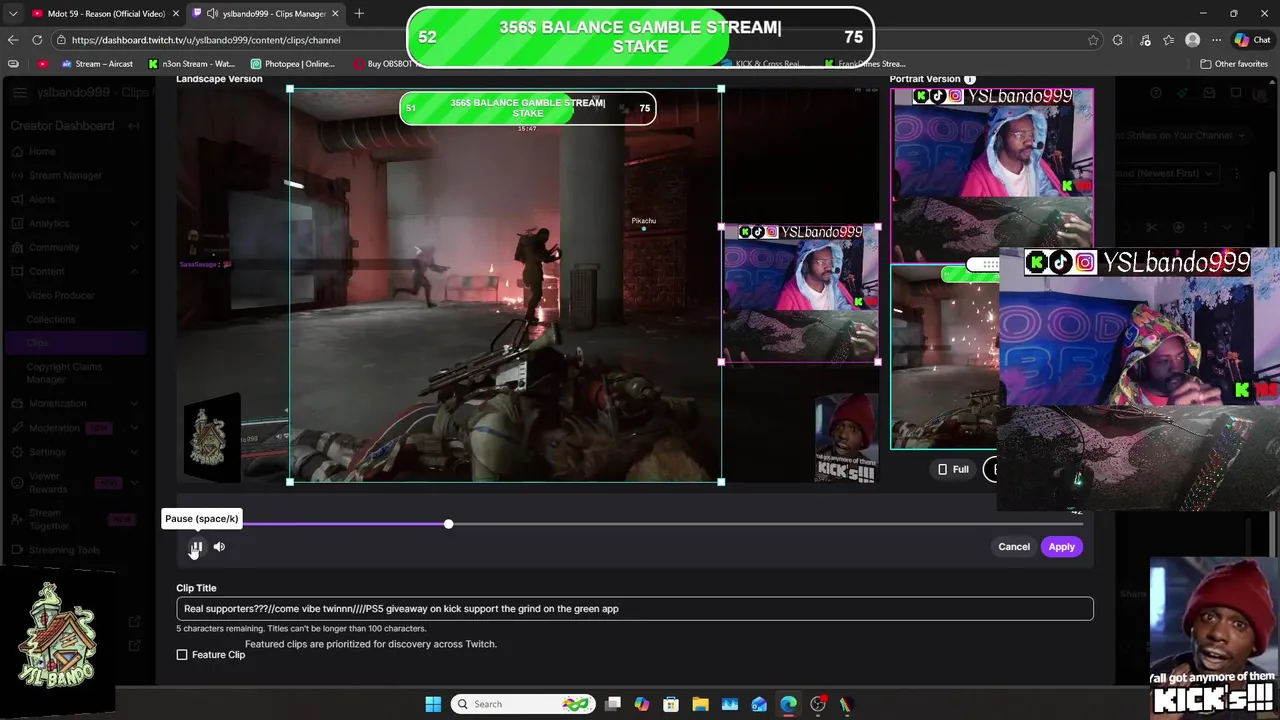
Task: Click the Apply button
Action: click(1061, 547)
